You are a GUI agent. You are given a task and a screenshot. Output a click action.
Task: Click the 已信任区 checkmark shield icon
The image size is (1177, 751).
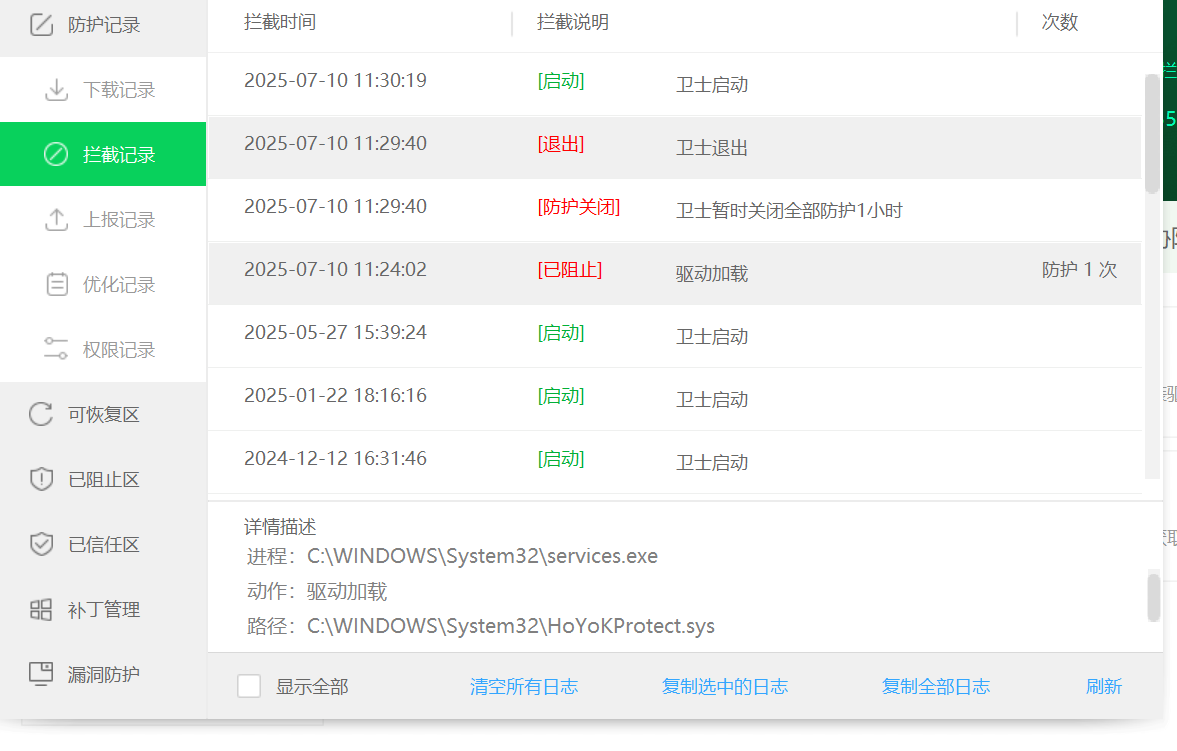(x=41, y=545)
